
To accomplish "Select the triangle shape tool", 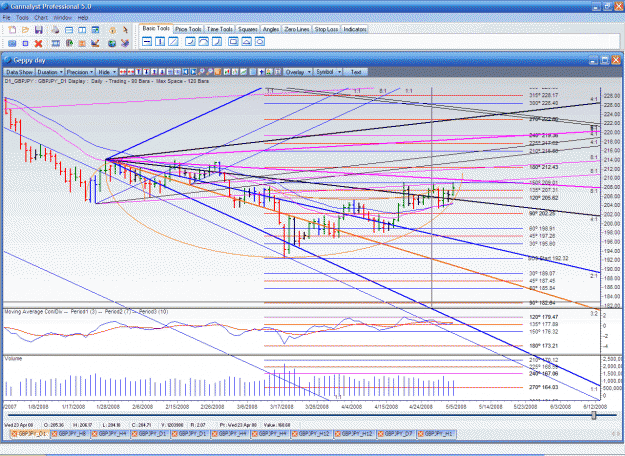I will tap(246, 41).
